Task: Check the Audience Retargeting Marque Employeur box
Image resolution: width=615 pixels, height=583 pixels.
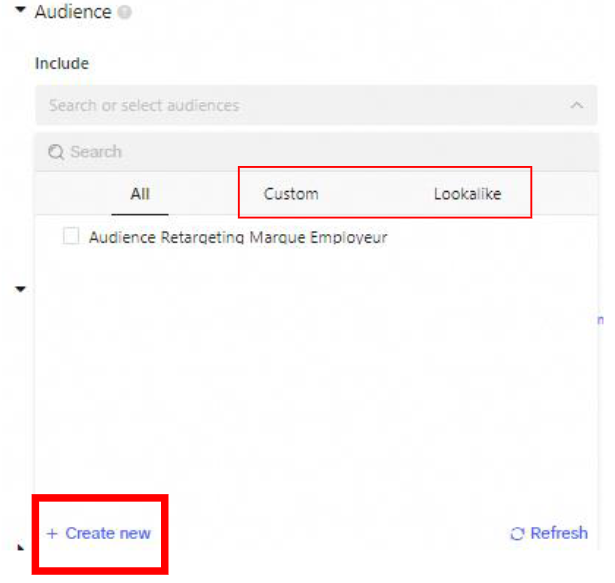Action: tap(71, 237)
